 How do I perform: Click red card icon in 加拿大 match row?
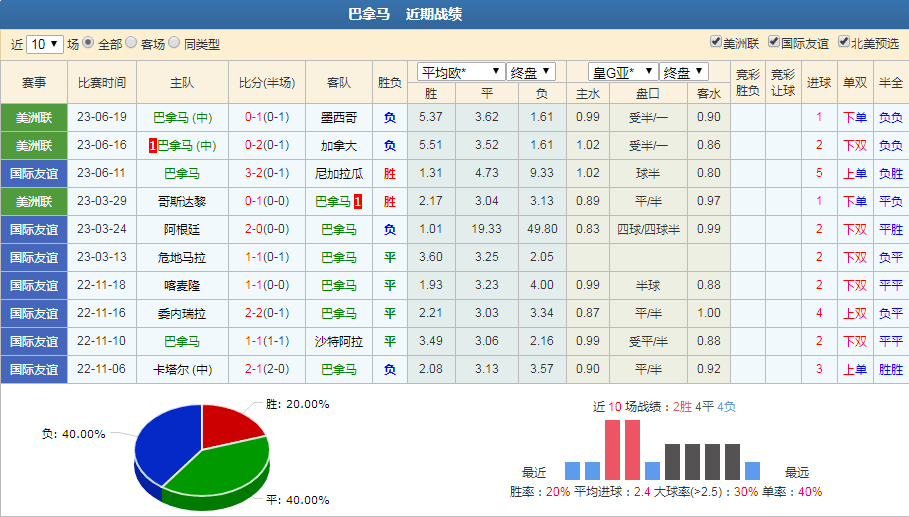coord(152,146)
